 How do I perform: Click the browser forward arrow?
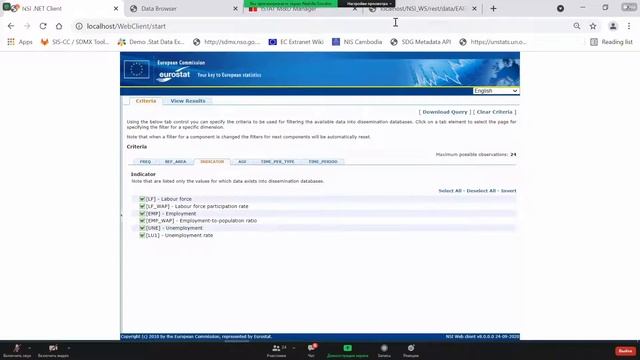(27, 26)
